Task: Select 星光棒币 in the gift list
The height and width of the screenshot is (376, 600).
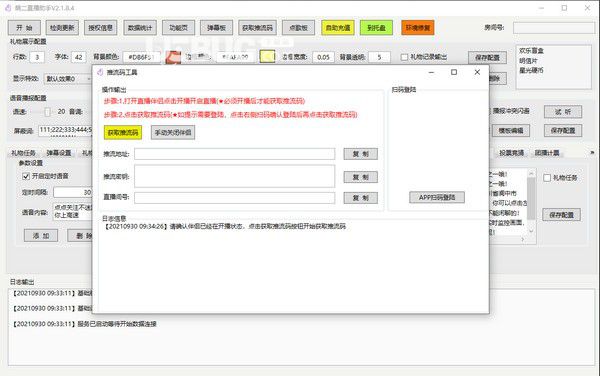Action: click(x=532, y=70)
